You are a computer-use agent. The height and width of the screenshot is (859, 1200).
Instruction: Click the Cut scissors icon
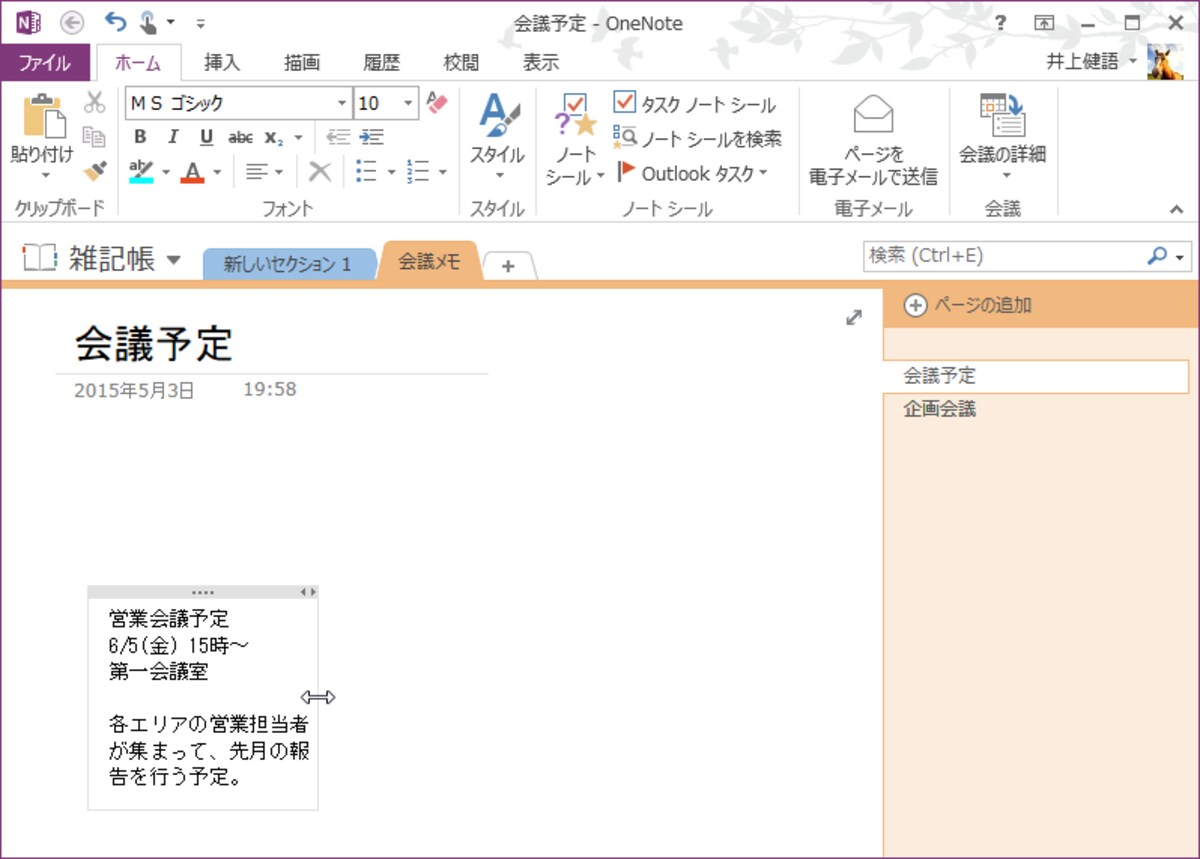(x=94, y=102)
